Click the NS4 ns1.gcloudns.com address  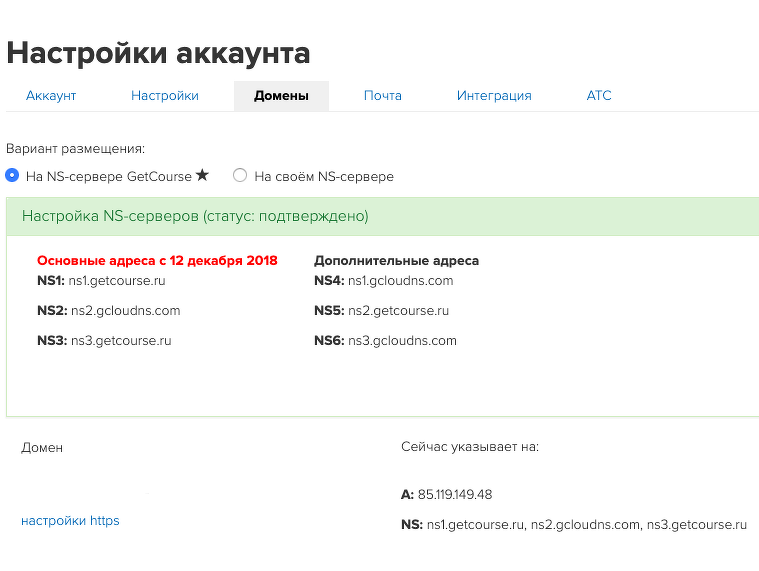tap(400, 281)
